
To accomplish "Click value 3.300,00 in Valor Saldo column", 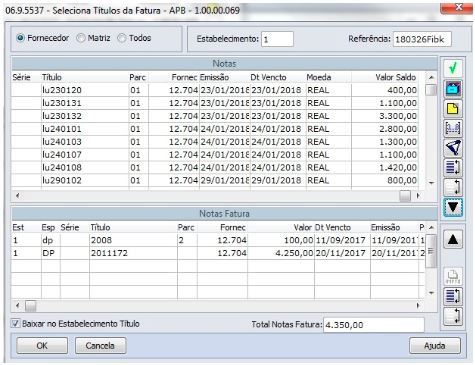I will tap(398, 116).
